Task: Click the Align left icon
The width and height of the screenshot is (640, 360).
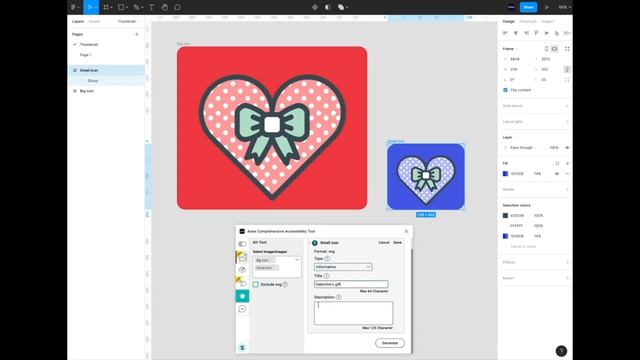Action: coord(505,33)
